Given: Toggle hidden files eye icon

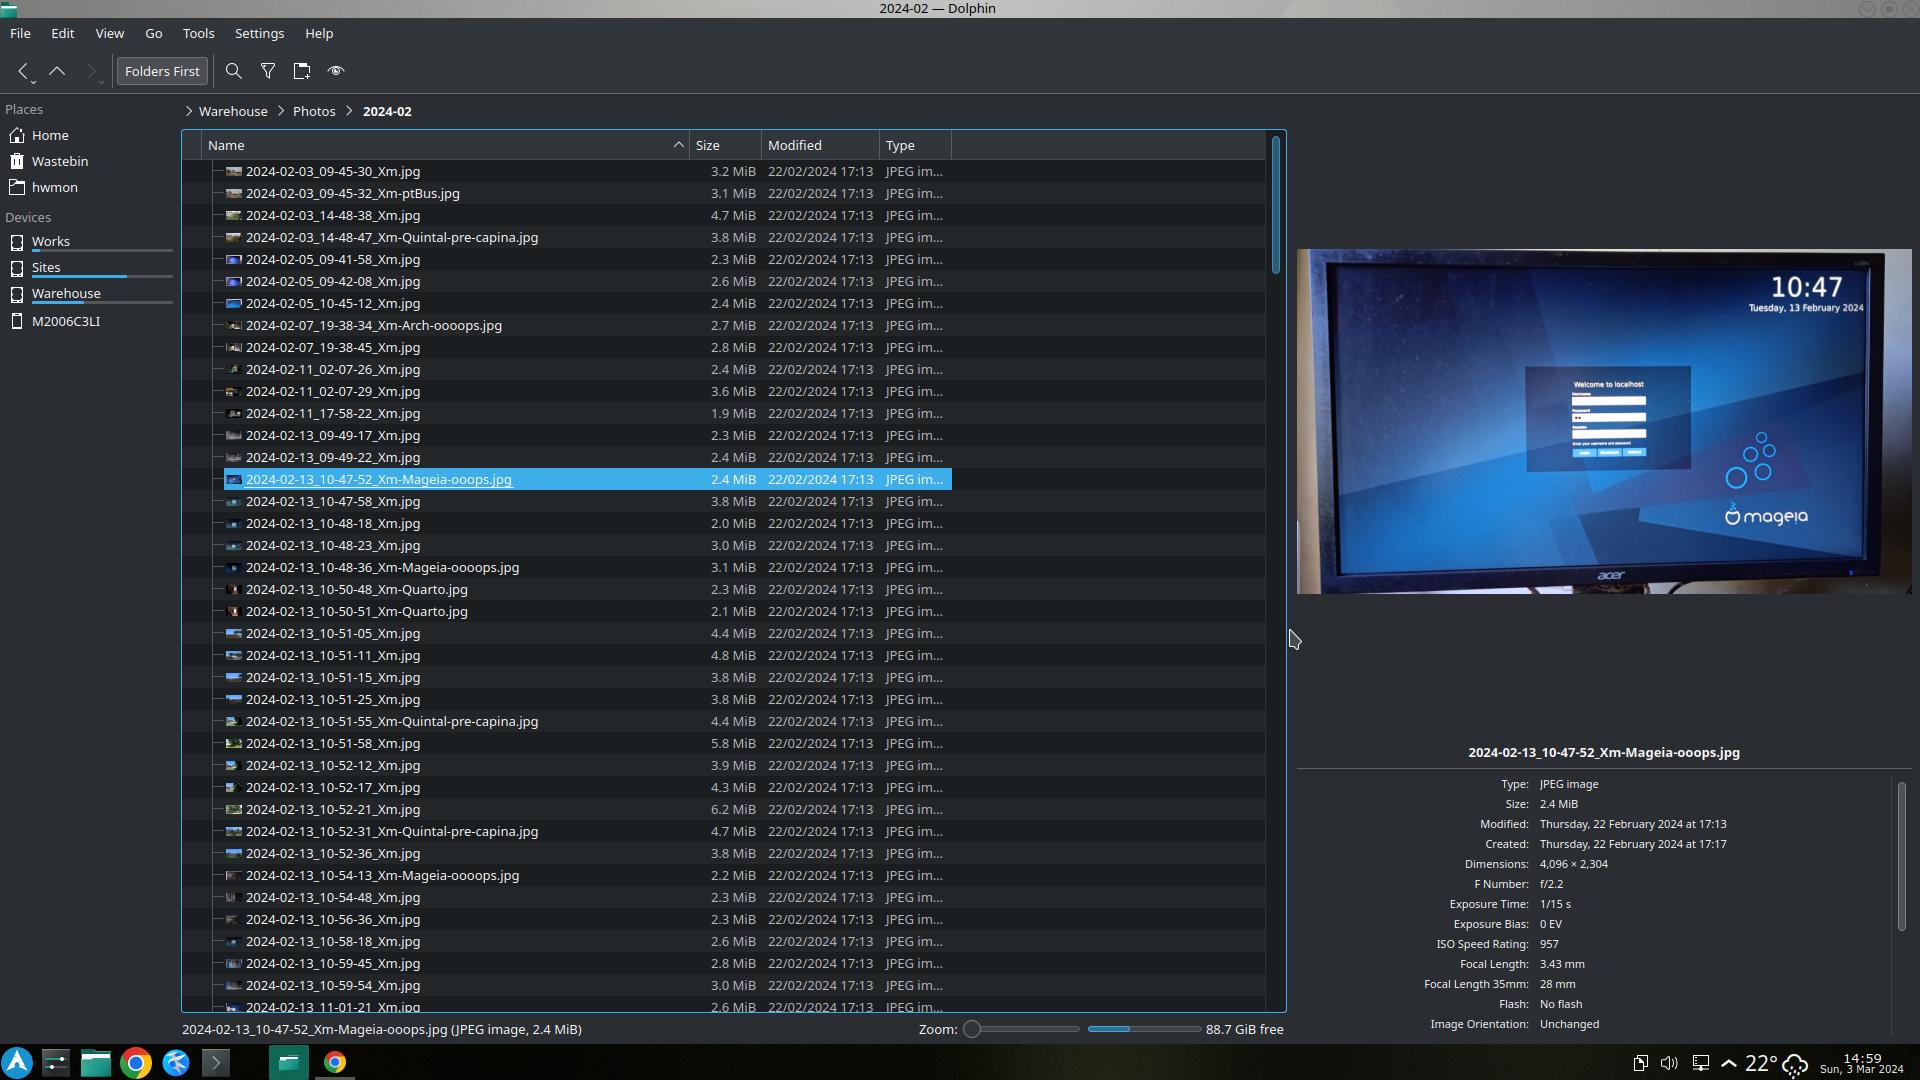Looking at the screenshot, I should [x=336, y=71].
